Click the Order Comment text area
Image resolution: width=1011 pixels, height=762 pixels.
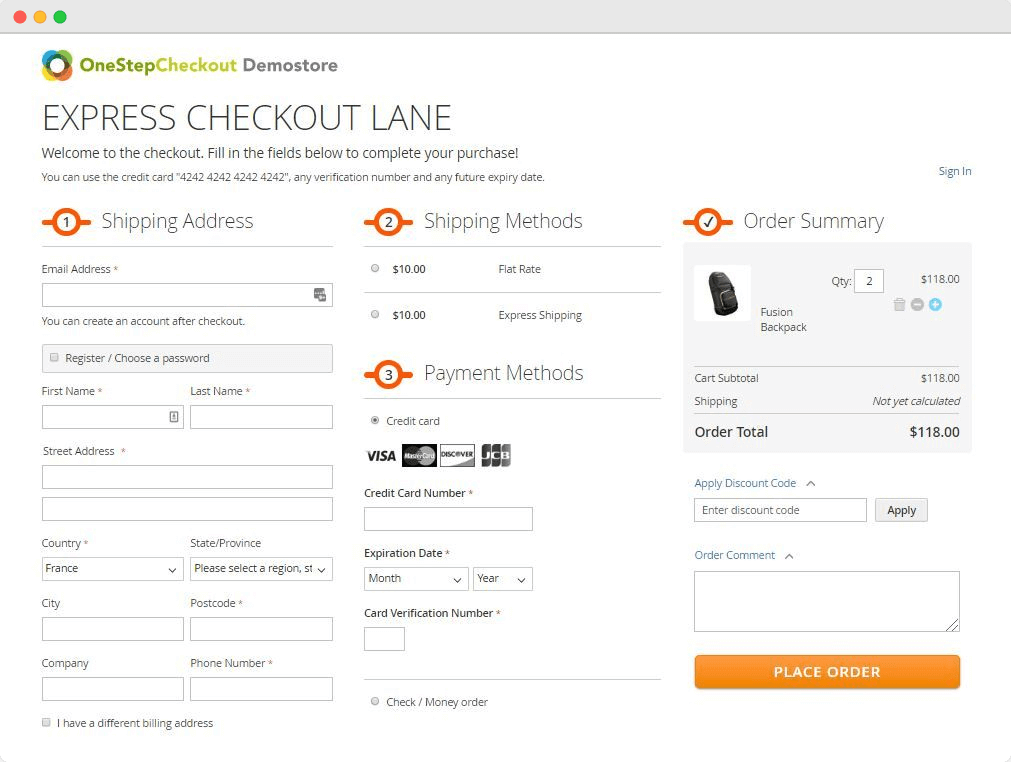click(x=827, y=601)
